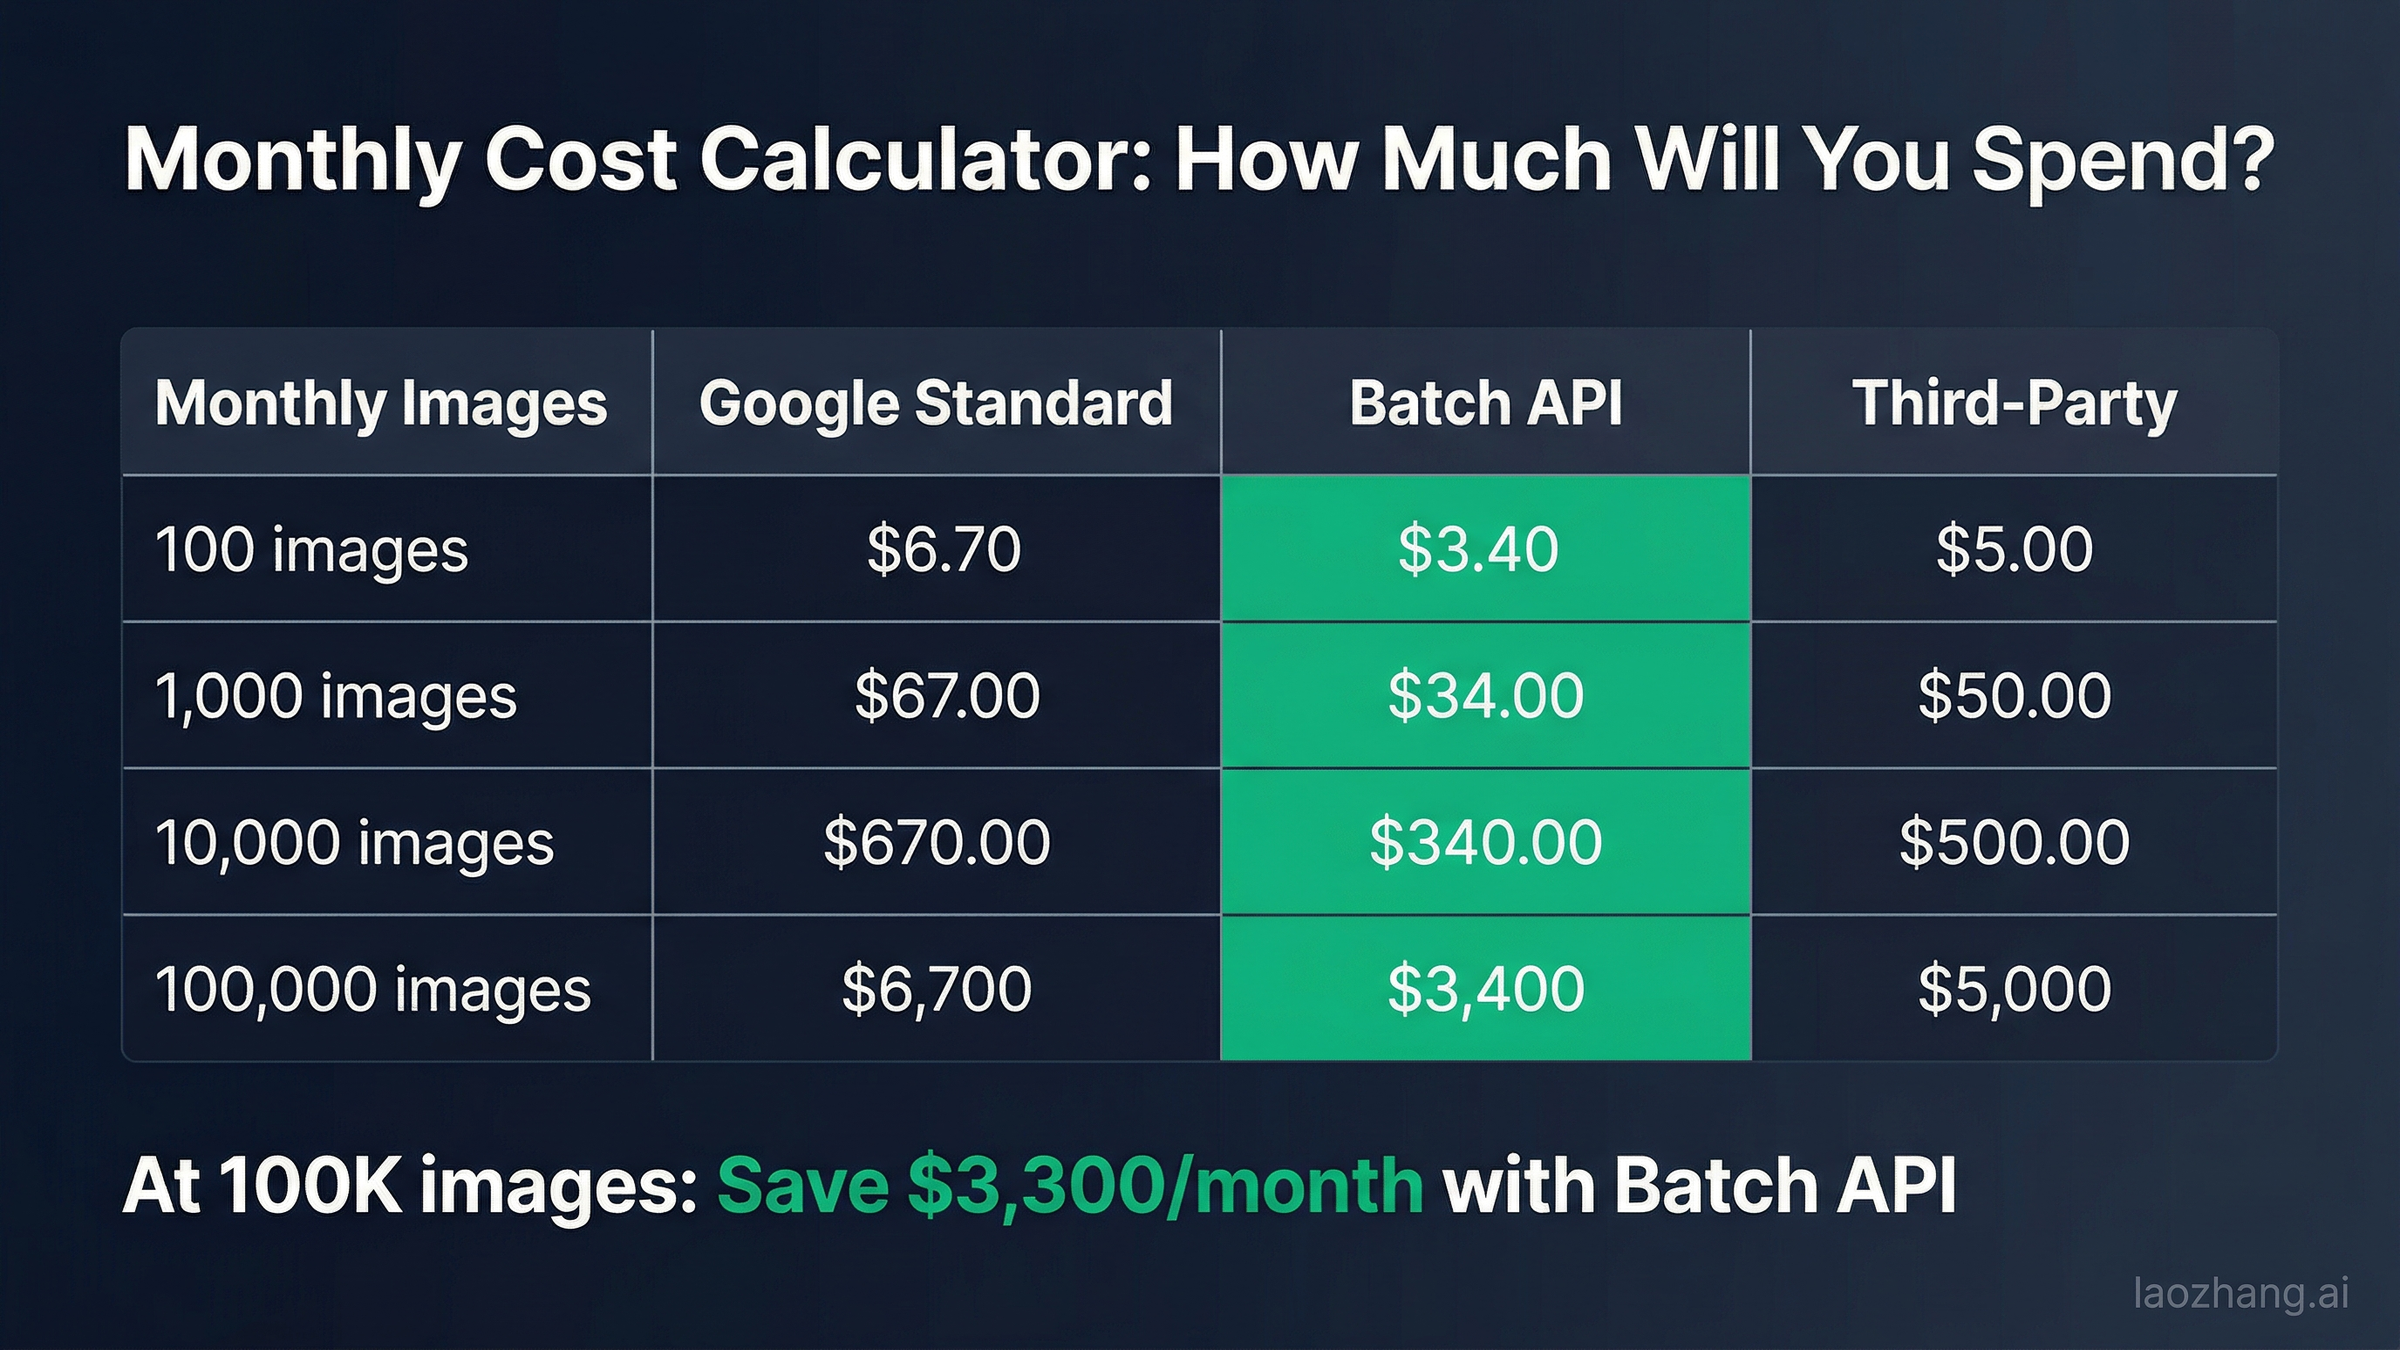Click the green $340.00 Batch API cell
The height and width of the screenshot is (1350, 2400).
click(x=1485, y=842)
